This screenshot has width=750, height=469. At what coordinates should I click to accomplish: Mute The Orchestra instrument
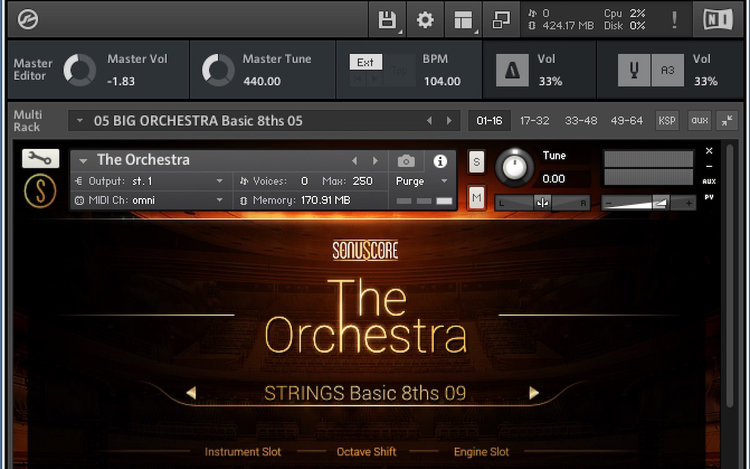coord(476,197)
